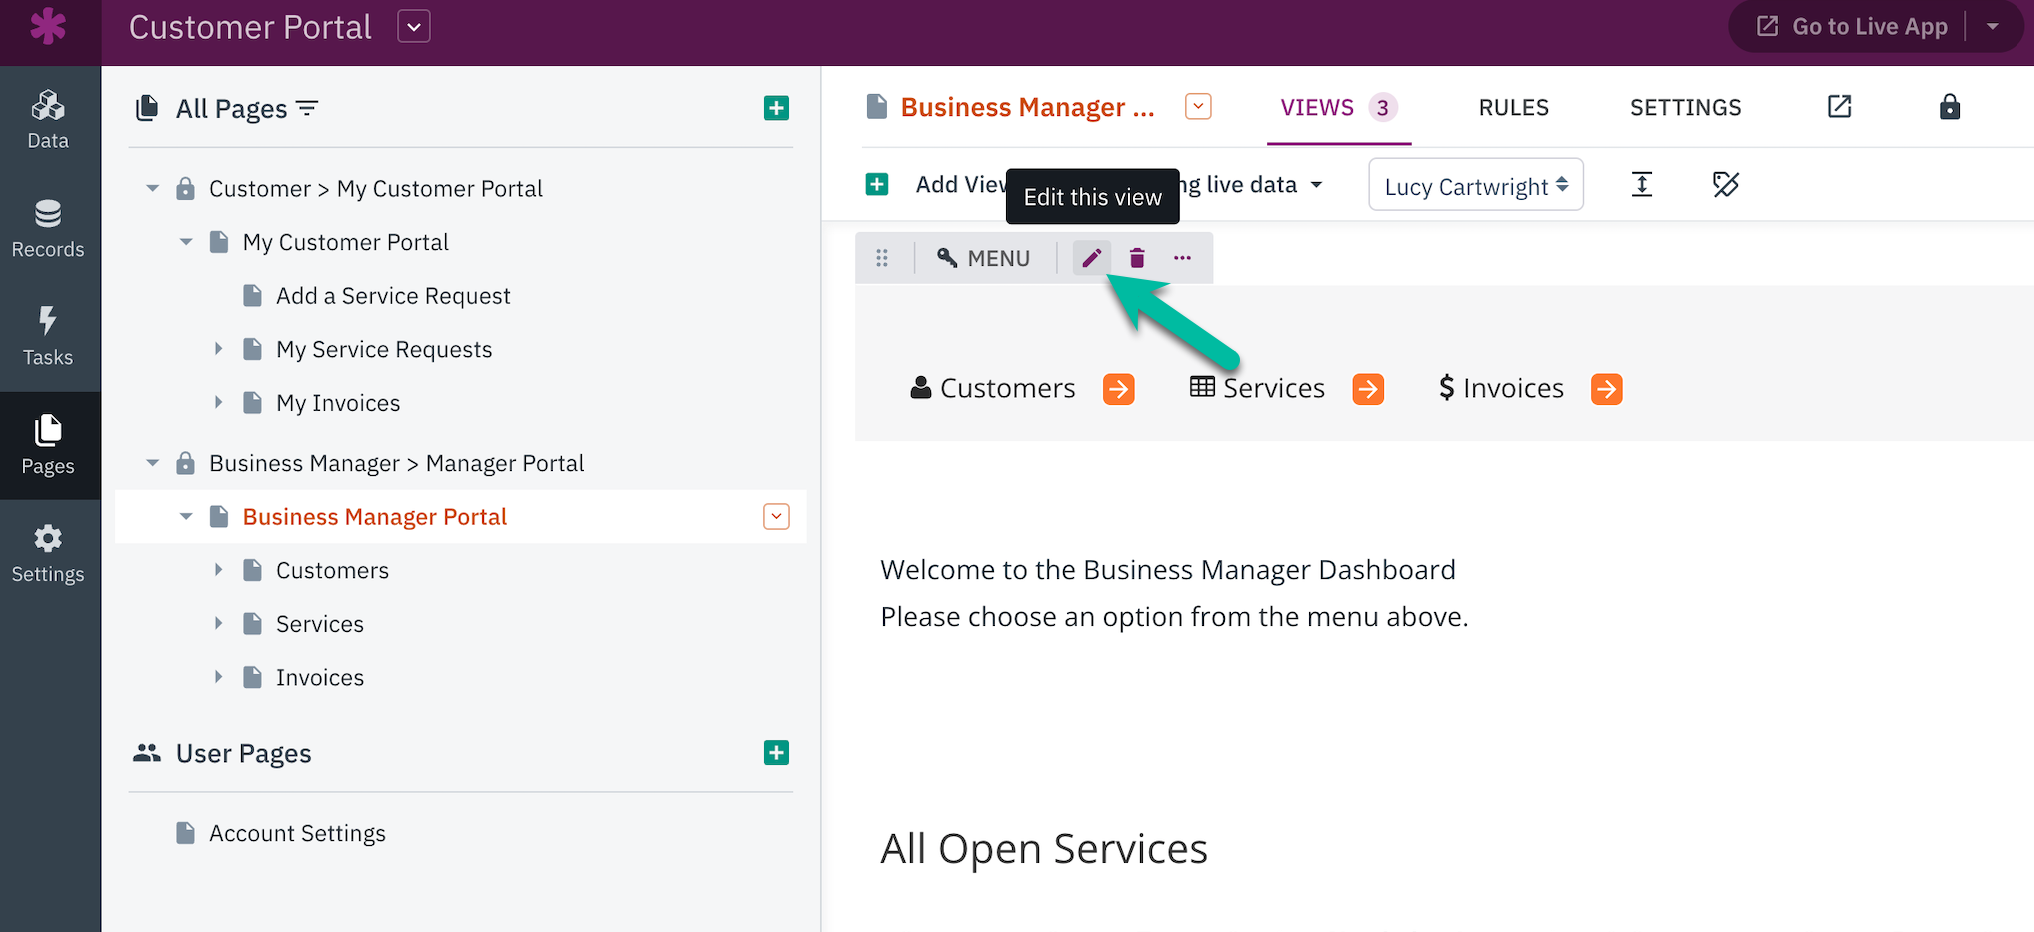Add a new user page with plus icon
Screen dimensions: 2034x932
(776, 753)
